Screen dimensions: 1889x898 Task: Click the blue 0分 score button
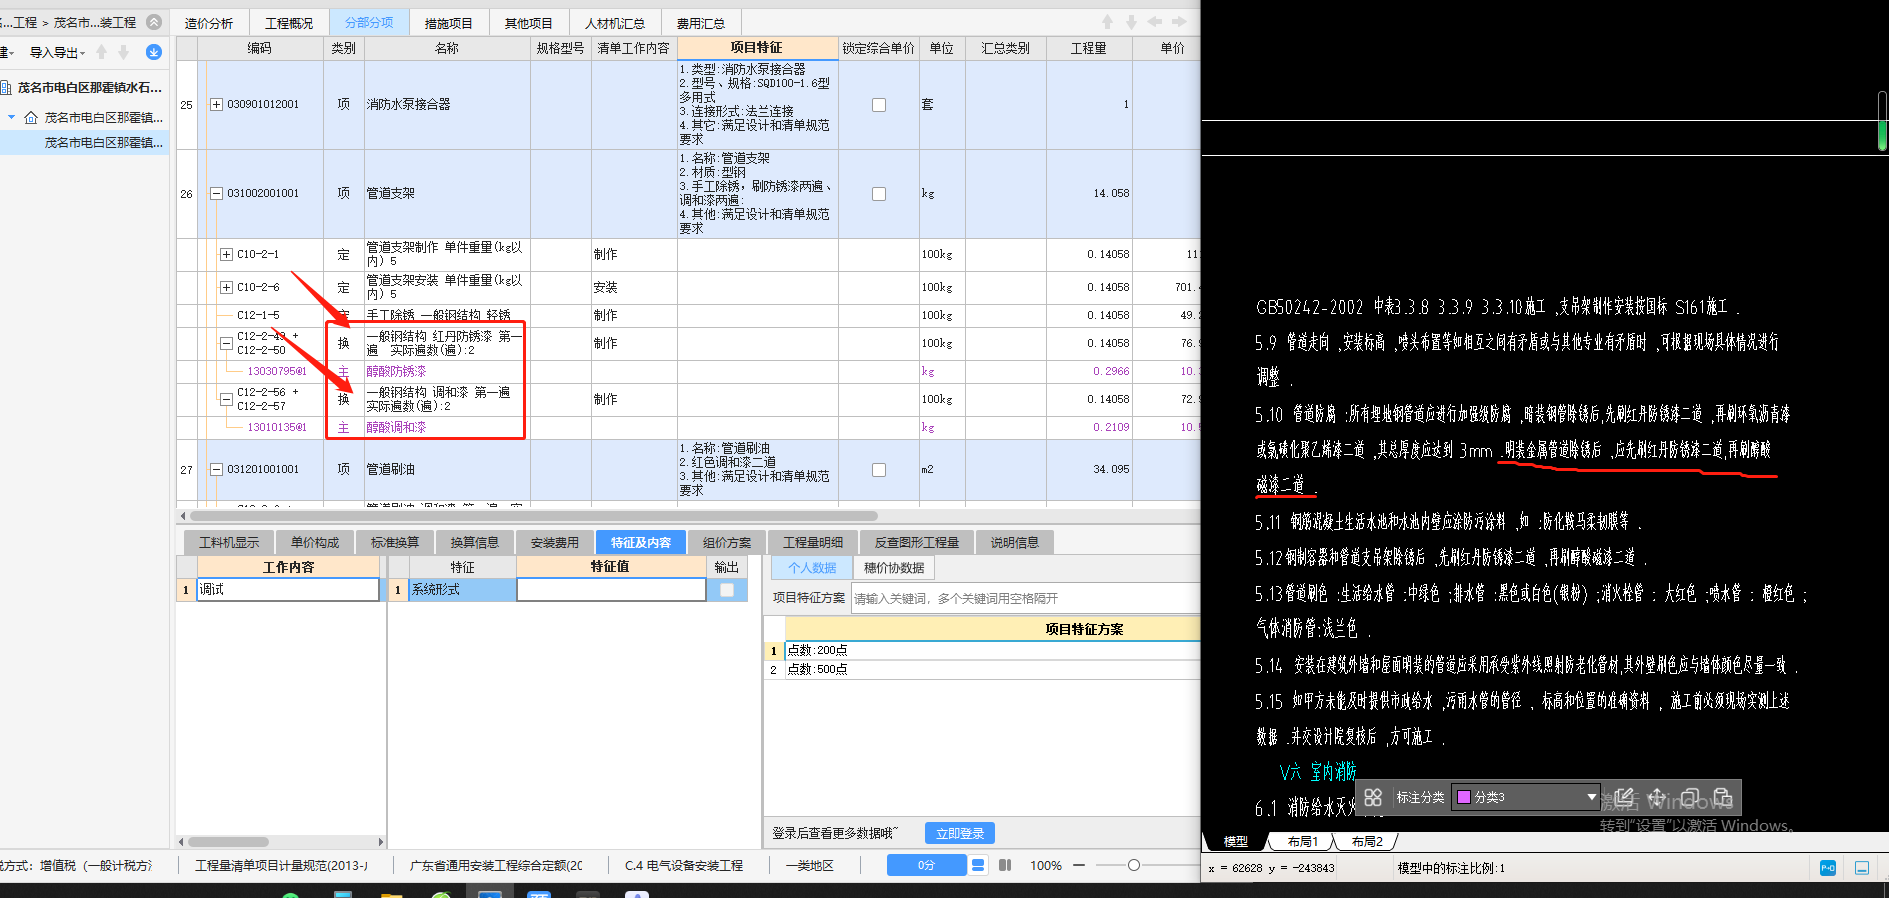coord(926,865)
